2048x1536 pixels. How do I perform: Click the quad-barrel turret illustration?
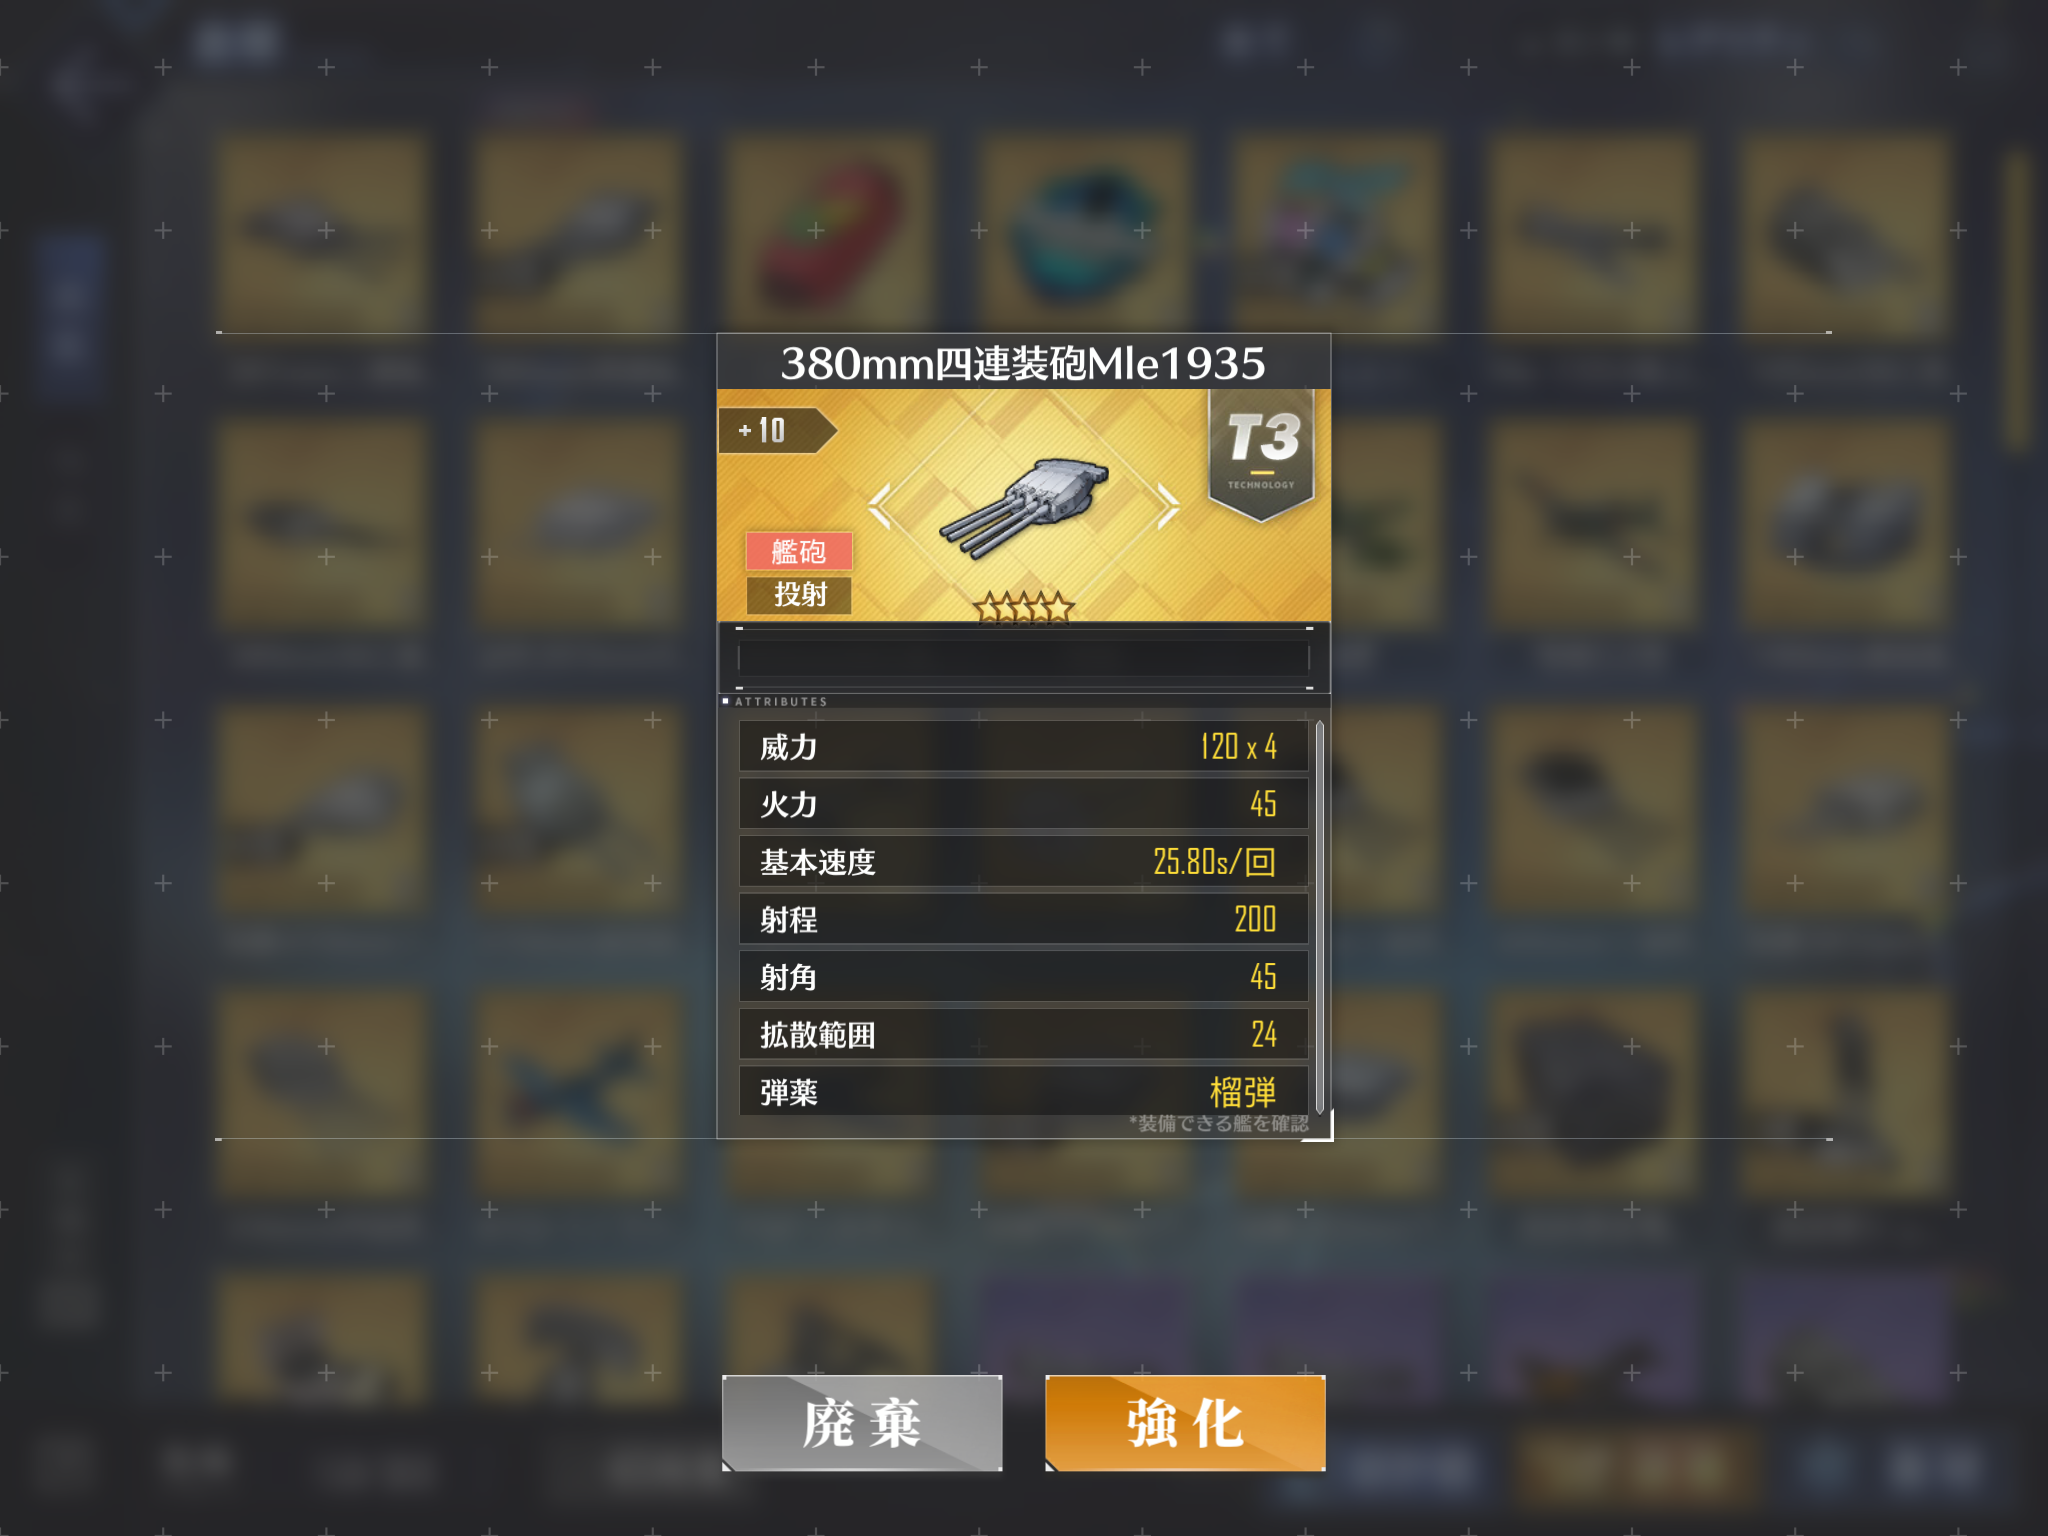coord(1024,505)
